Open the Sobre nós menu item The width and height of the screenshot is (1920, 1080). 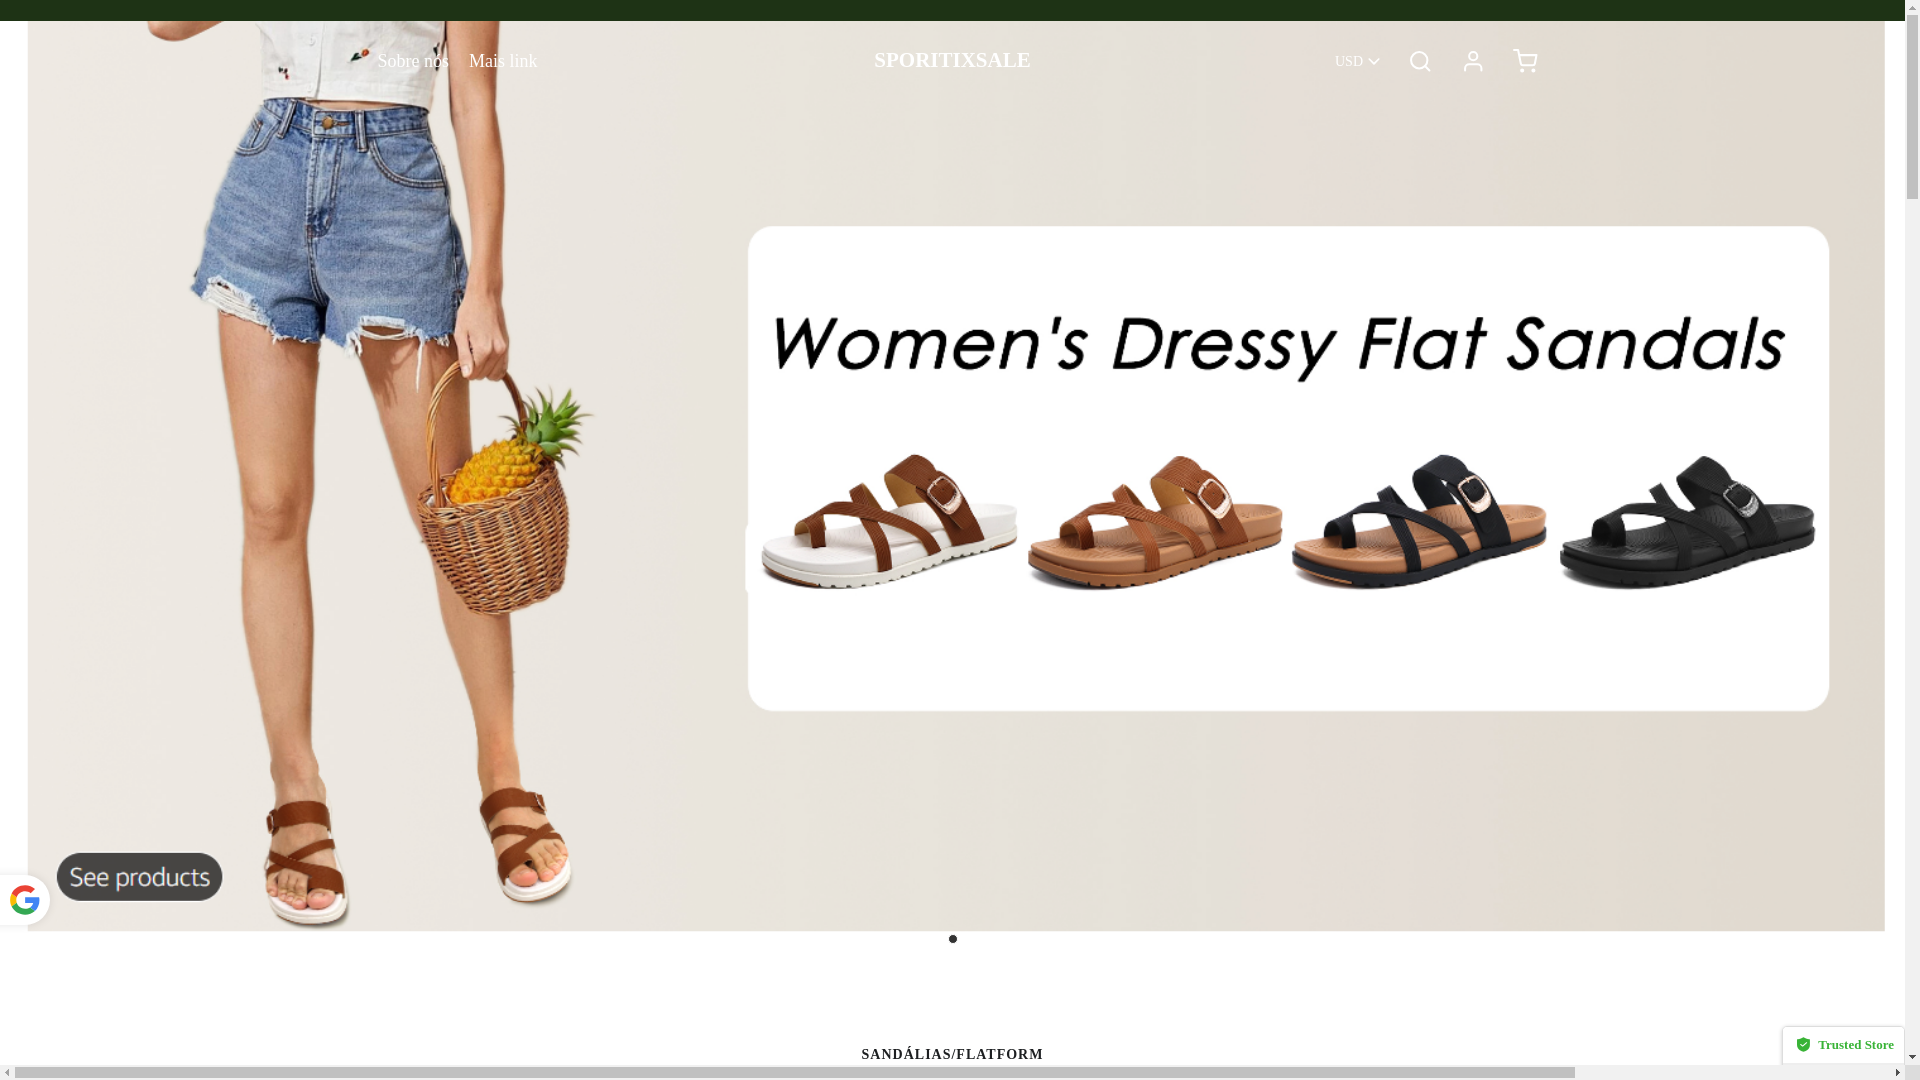[412, 62]
